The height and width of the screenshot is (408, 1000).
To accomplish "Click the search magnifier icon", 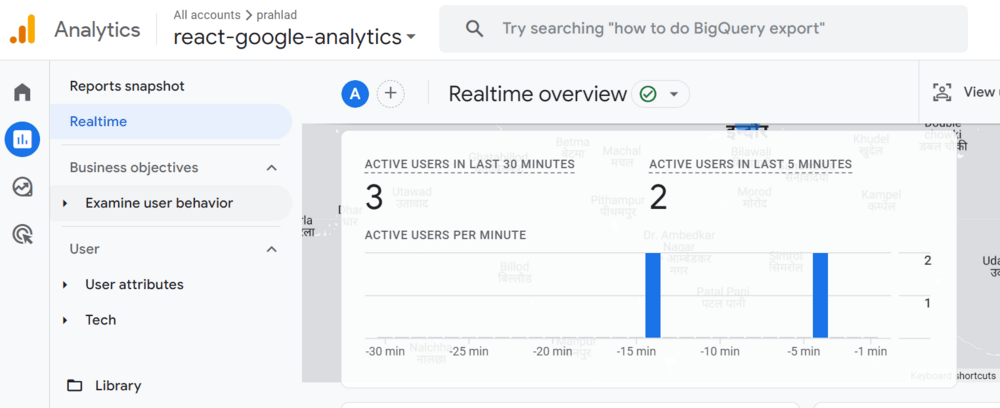I will tap(475, 29).
